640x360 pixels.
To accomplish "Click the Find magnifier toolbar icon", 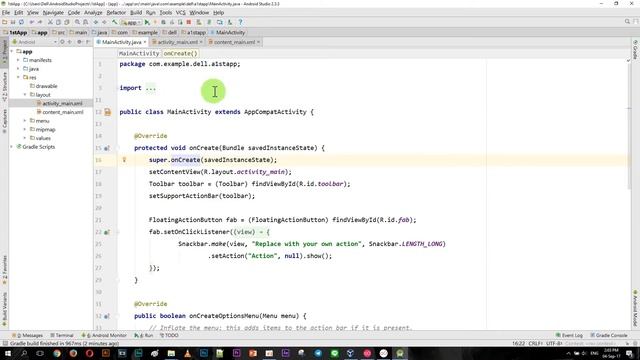I will (77, 22).
